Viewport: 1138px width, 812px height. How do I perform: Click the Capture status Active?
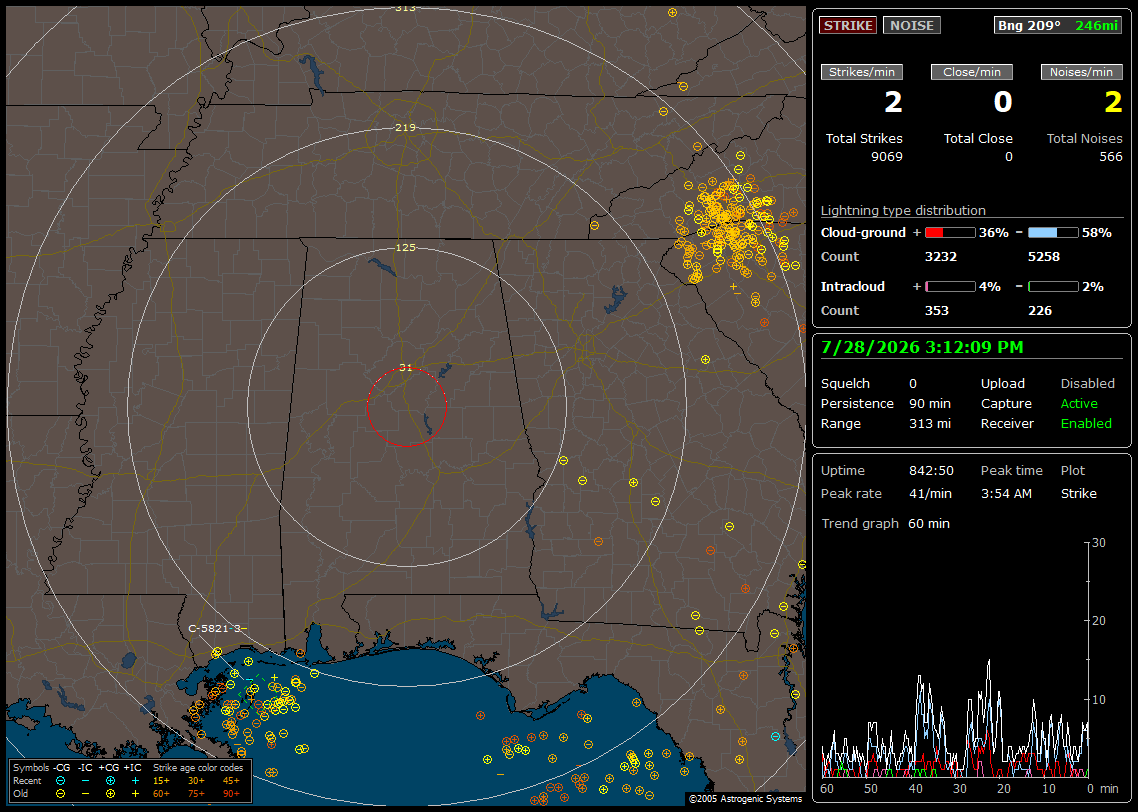pyautogui.click(x=1078, y=403)
